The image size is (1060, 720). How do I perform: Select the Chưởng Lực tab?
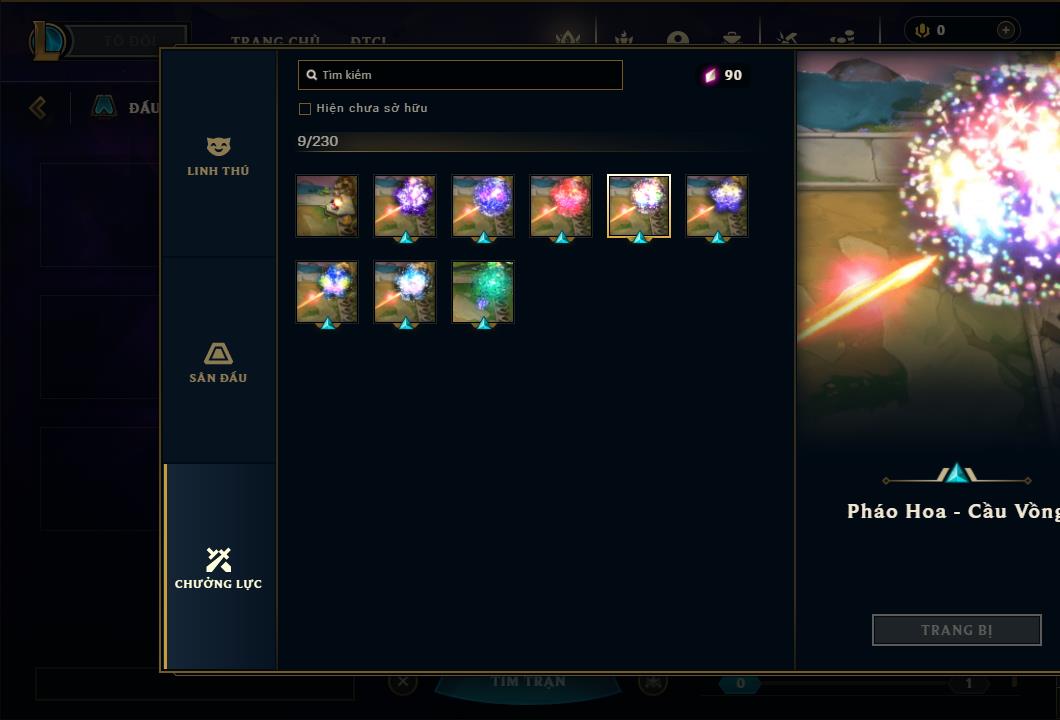pos(218,569)
